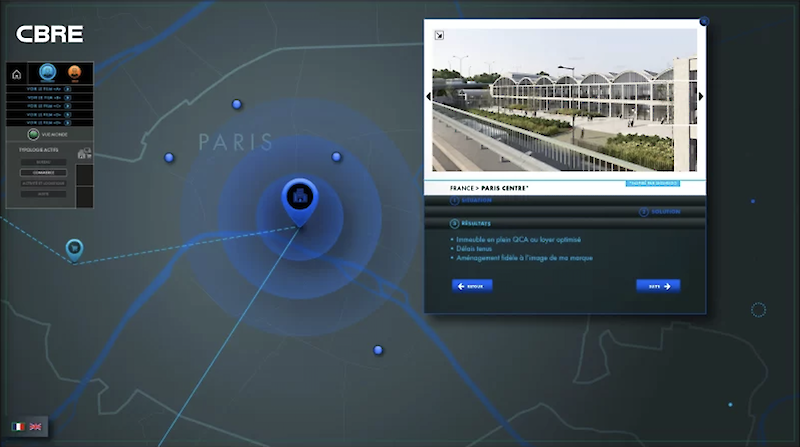Switch language with the French flag
The width and height of the screenshot is (800, 447).
tap(18, 427)
